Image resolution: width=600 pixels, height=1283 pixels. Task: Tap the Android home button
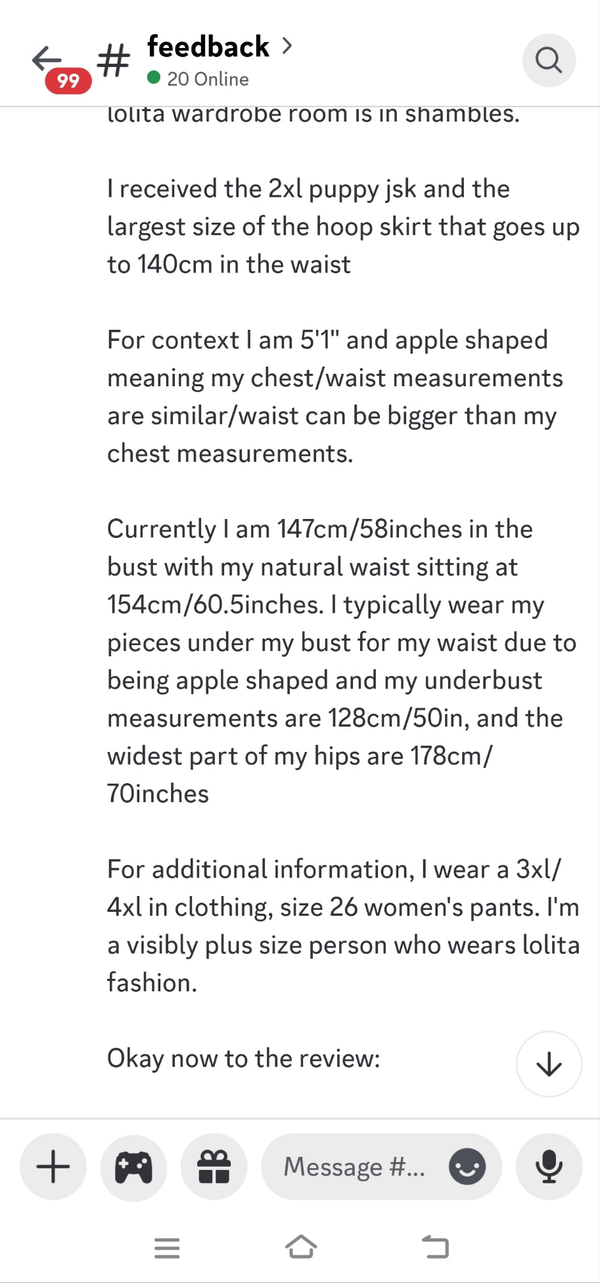pyautogui.click(x=300, y=1248)
